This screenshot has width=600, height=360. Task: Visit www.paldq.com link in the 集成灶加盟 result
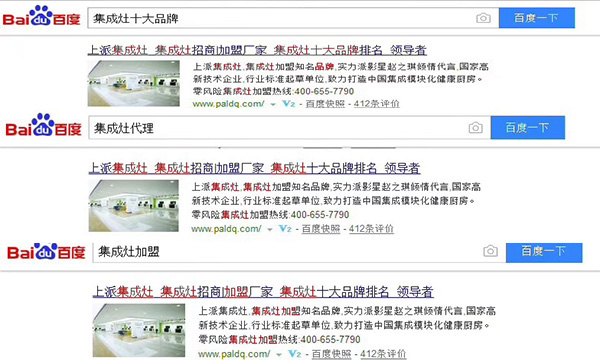234,354
